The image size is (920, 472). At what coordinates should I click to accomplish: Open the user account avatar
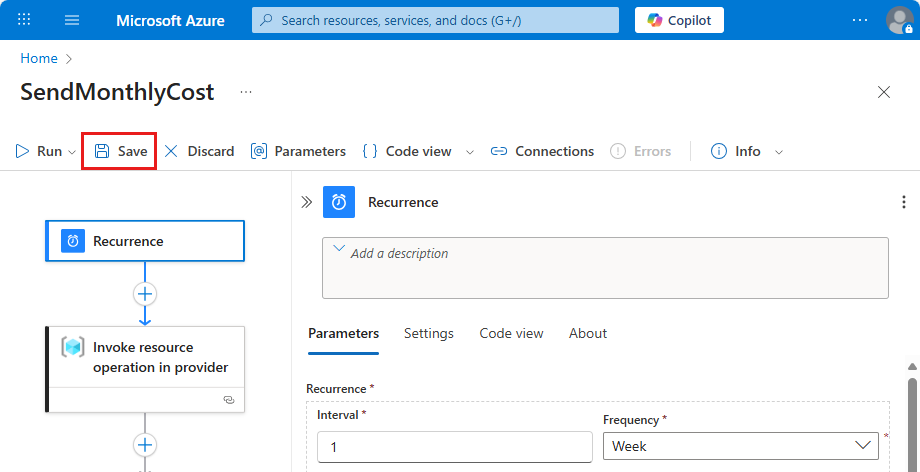pyautogui.click(x=899, y=21)
